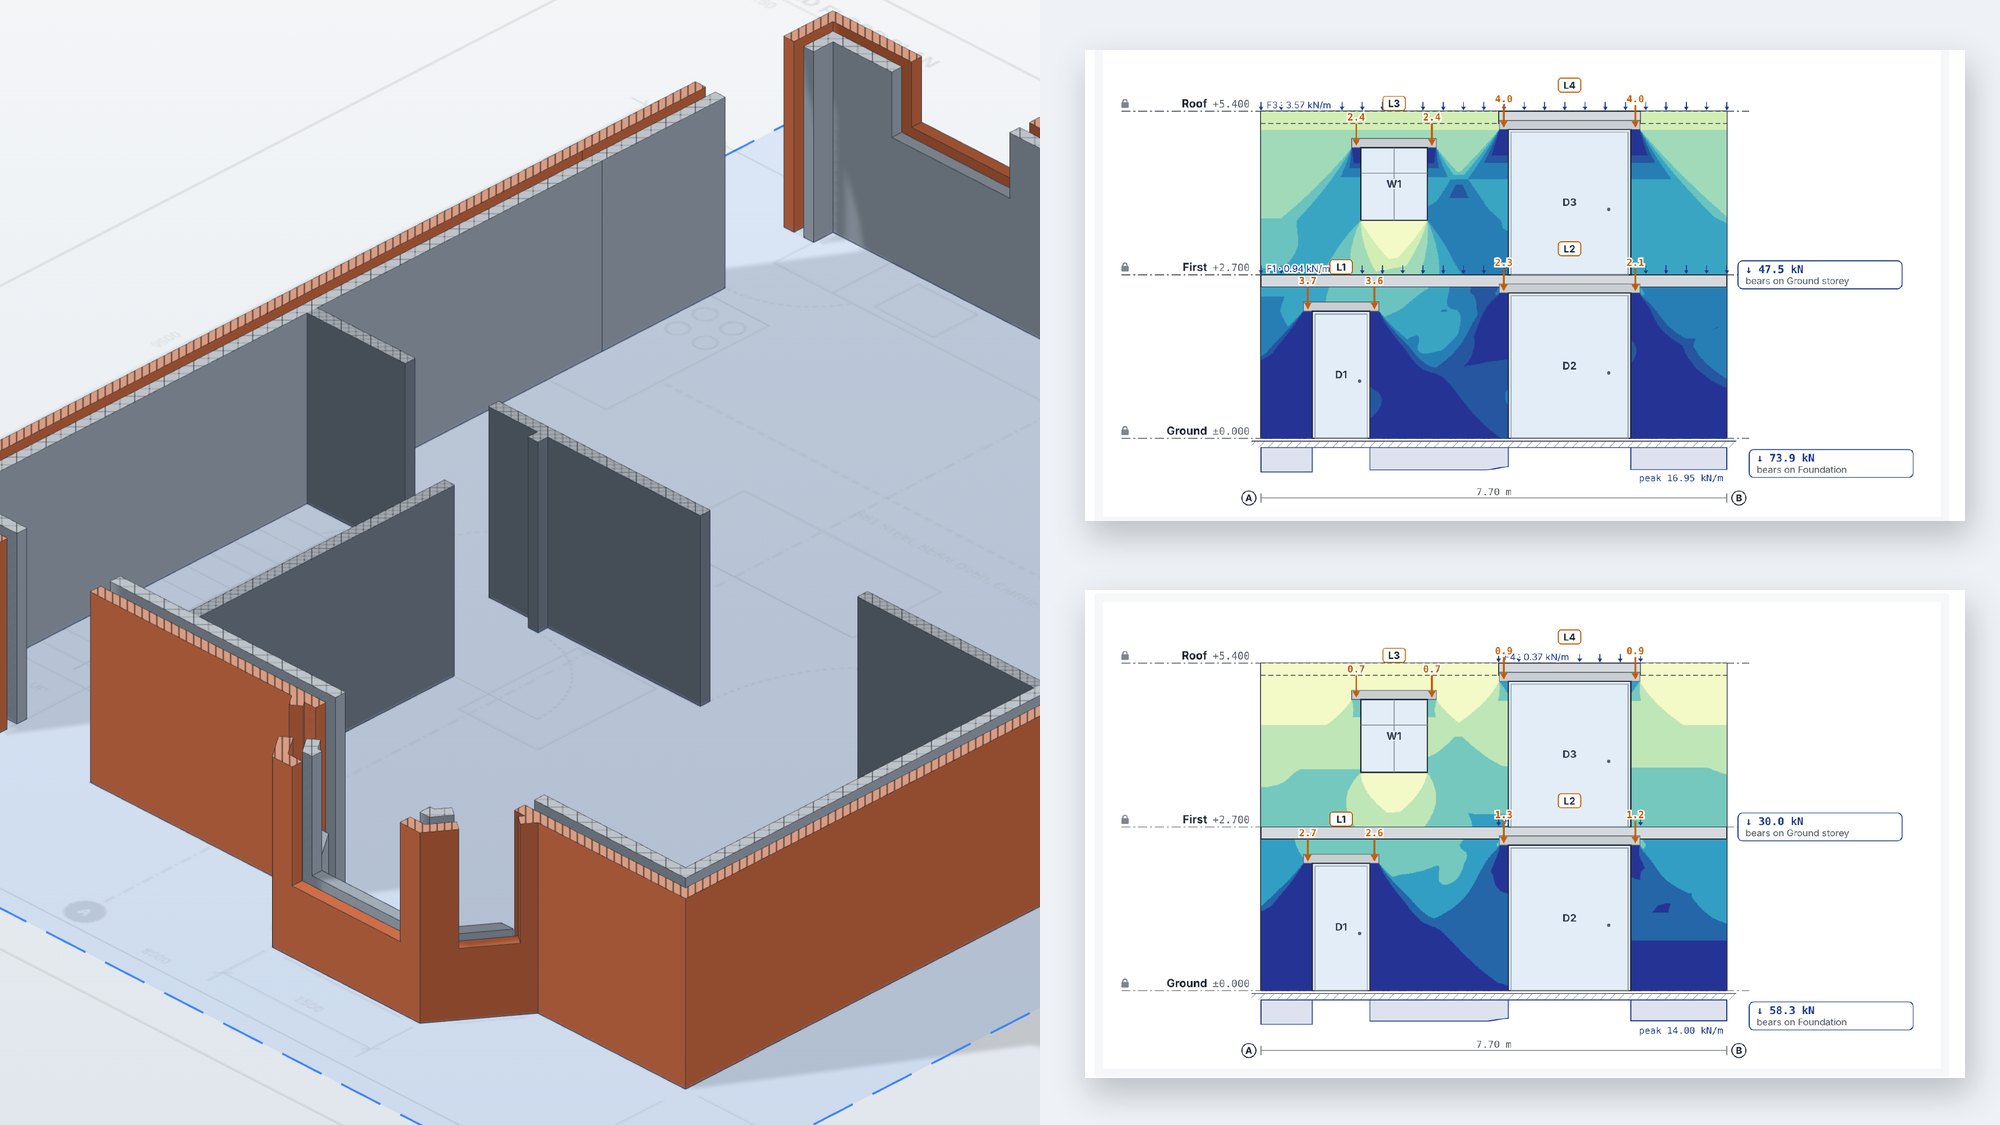The image size is (2000, 1125).
Task: Open the 30.0 kN Ground storey reaction box
Action: [1820, 827]
